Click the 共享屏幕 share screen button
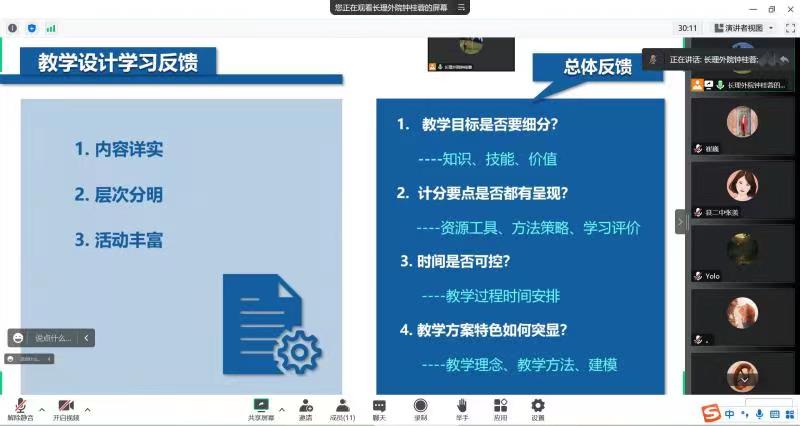The width and height of the screenshot is (800, 426). coord(261,408)
